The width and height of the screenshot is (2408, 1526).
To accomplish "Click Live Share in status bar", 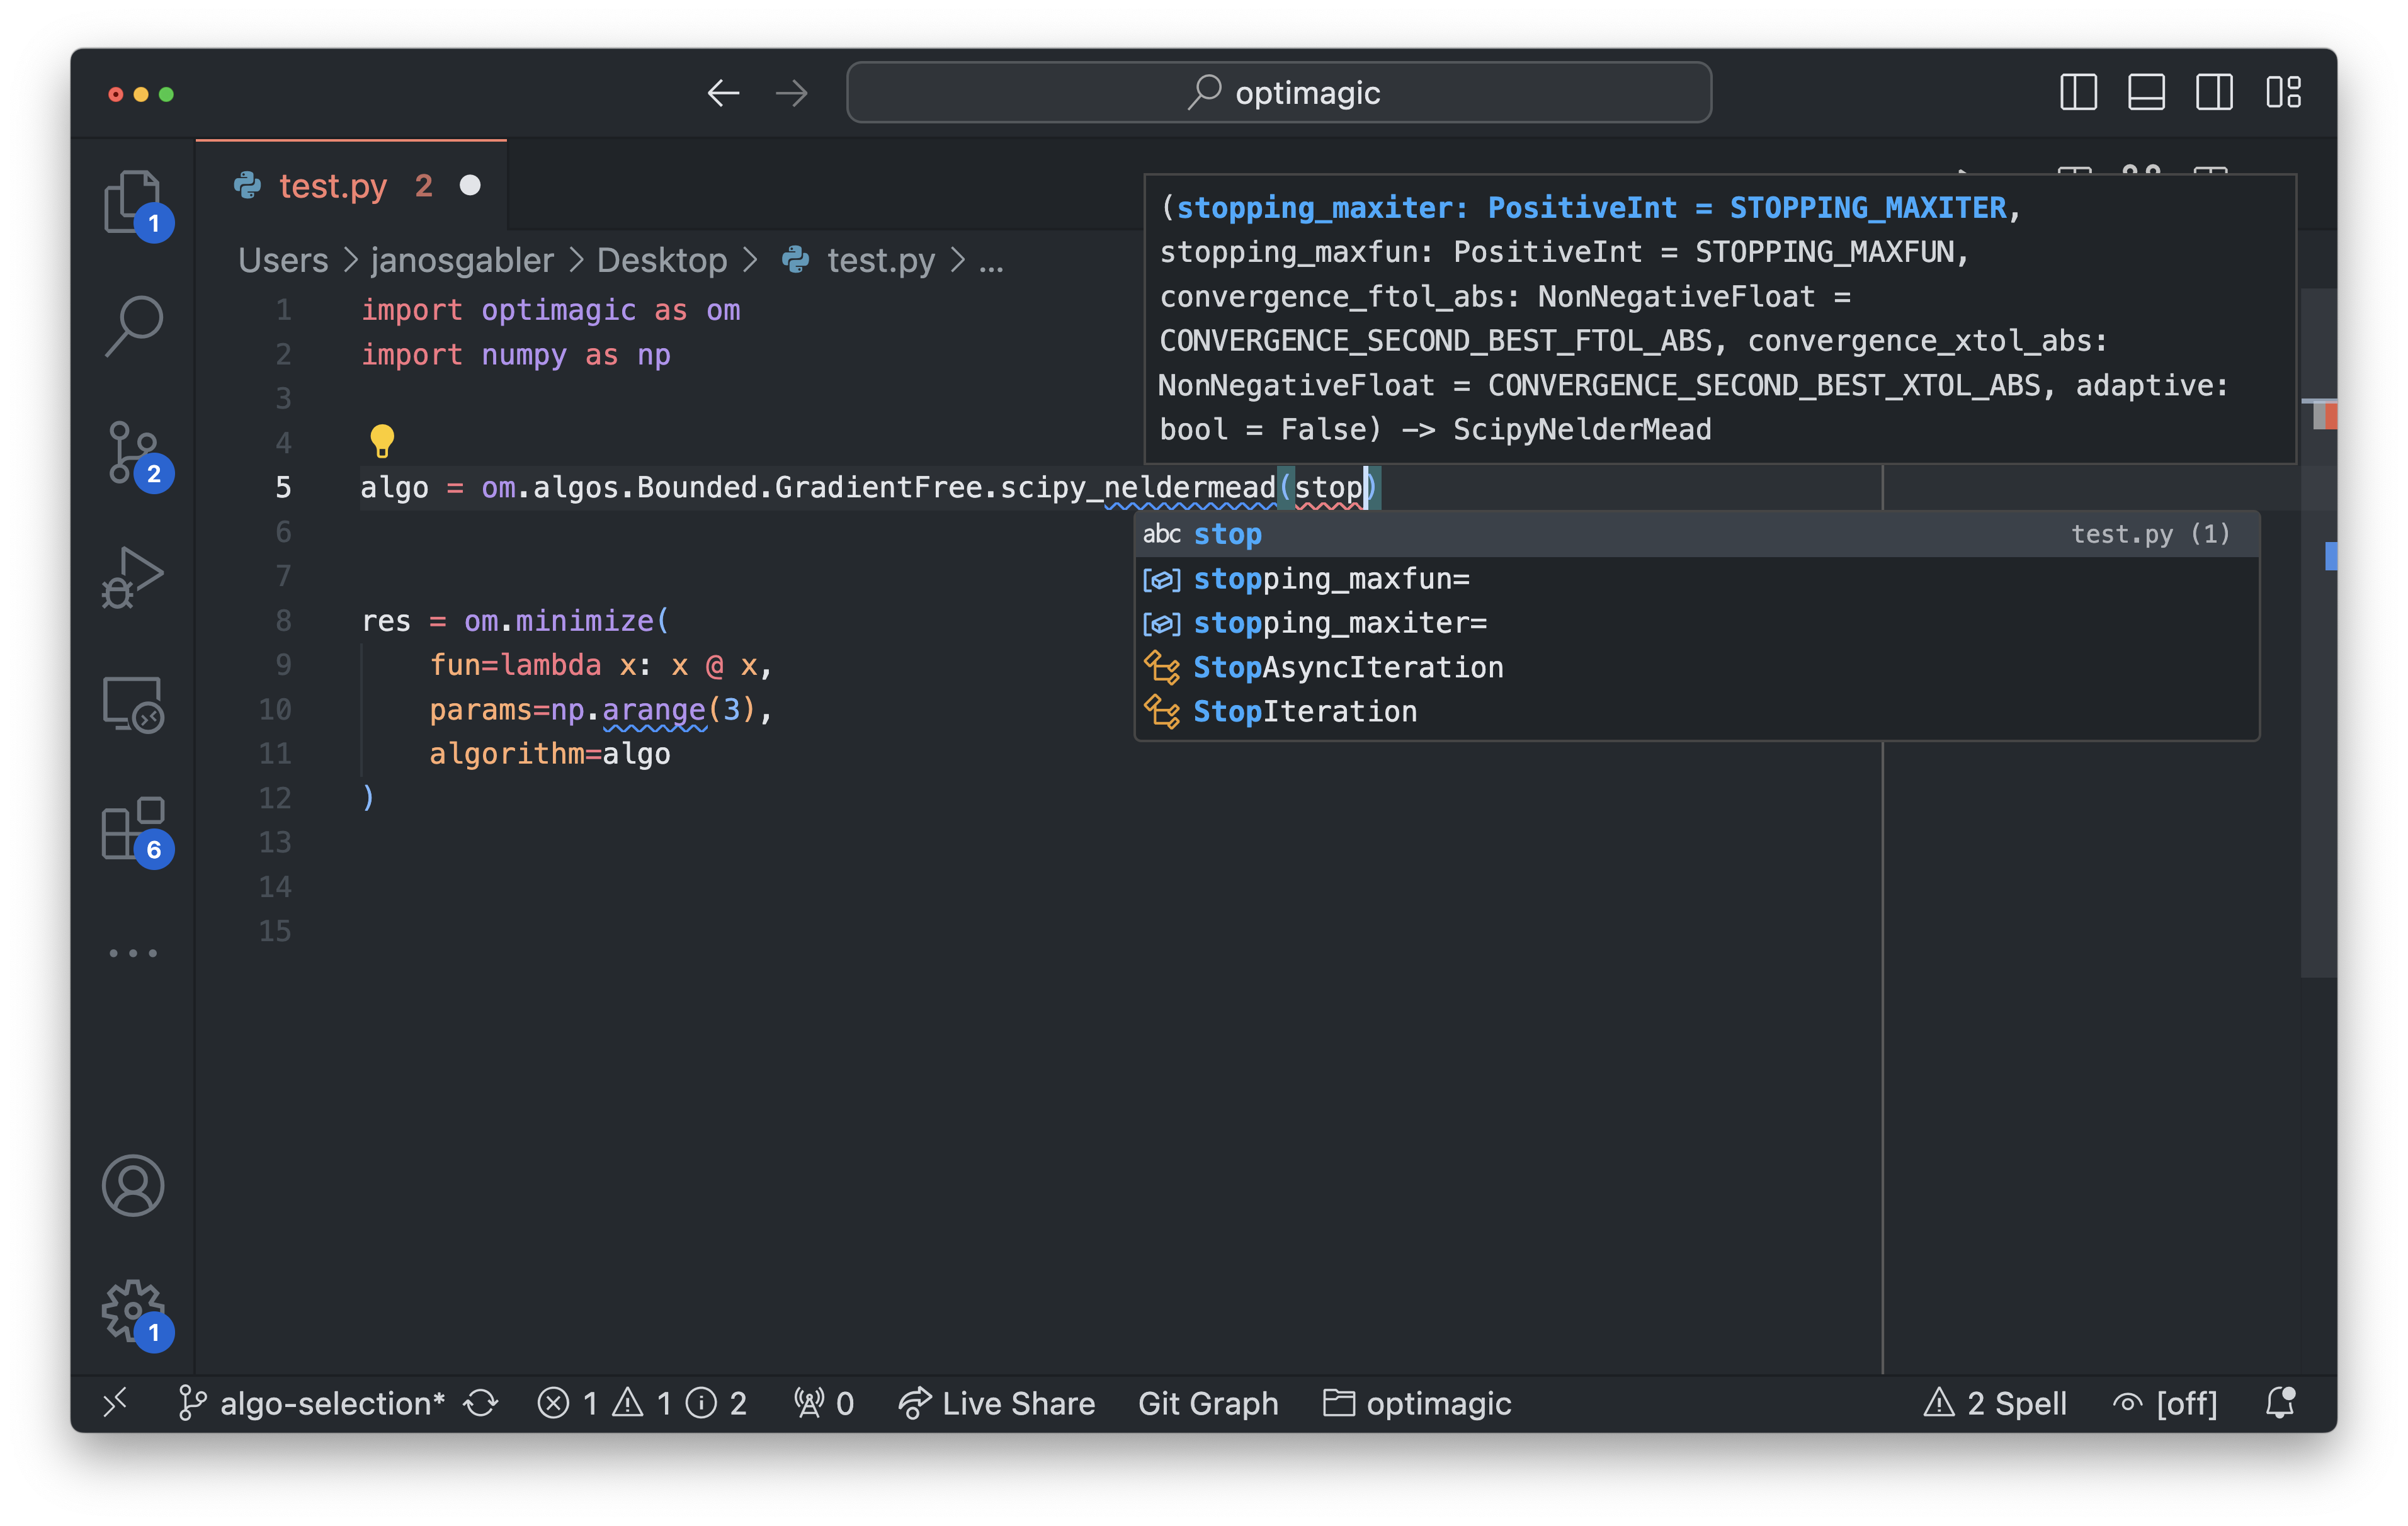I will tap(996, 1403).
